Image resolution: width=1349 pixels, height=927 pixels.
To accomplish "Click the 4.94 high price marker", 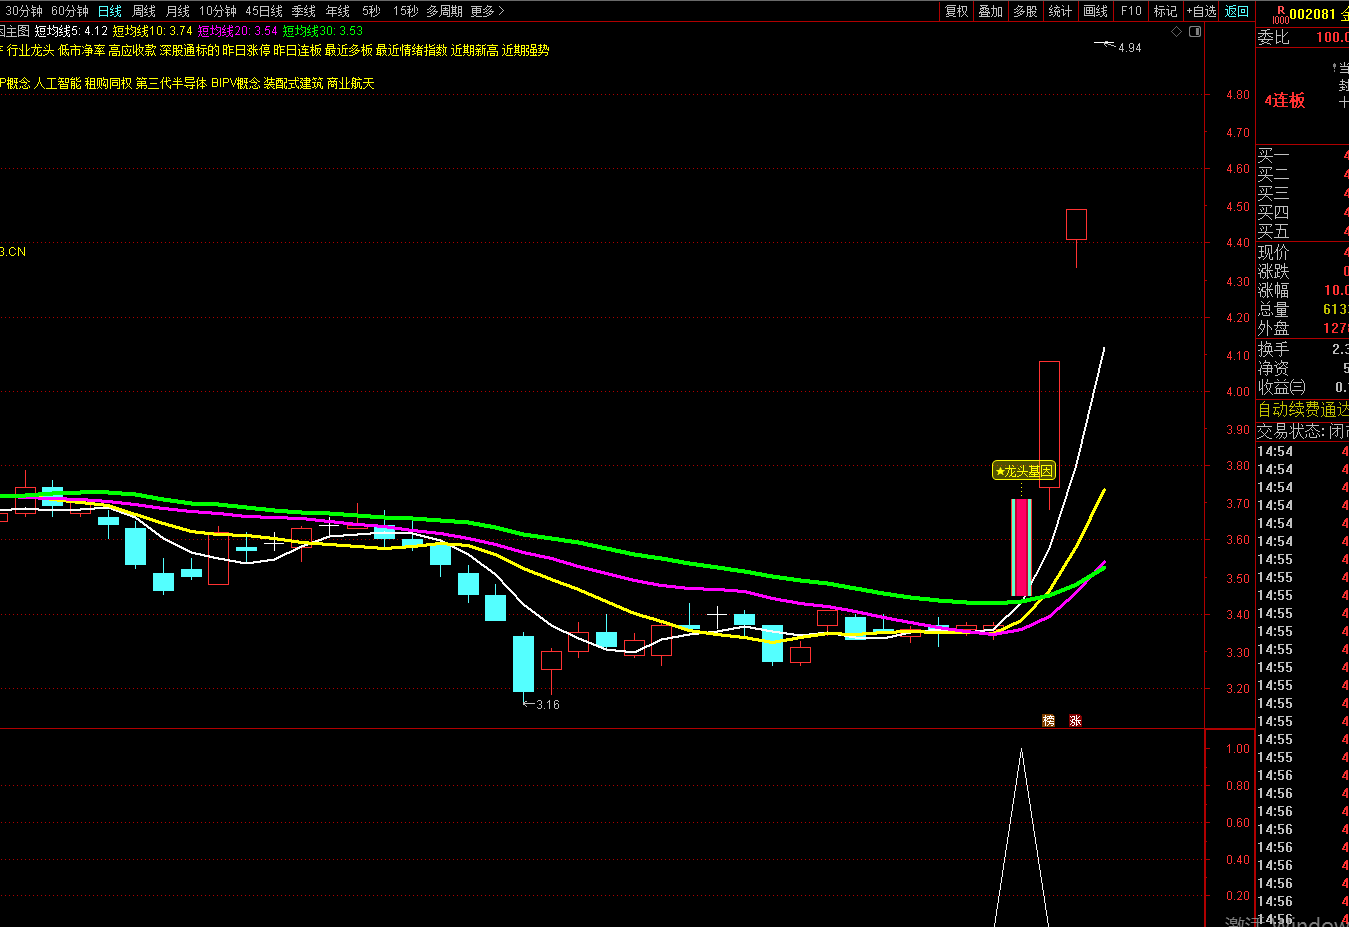I will click(1129, 48).
